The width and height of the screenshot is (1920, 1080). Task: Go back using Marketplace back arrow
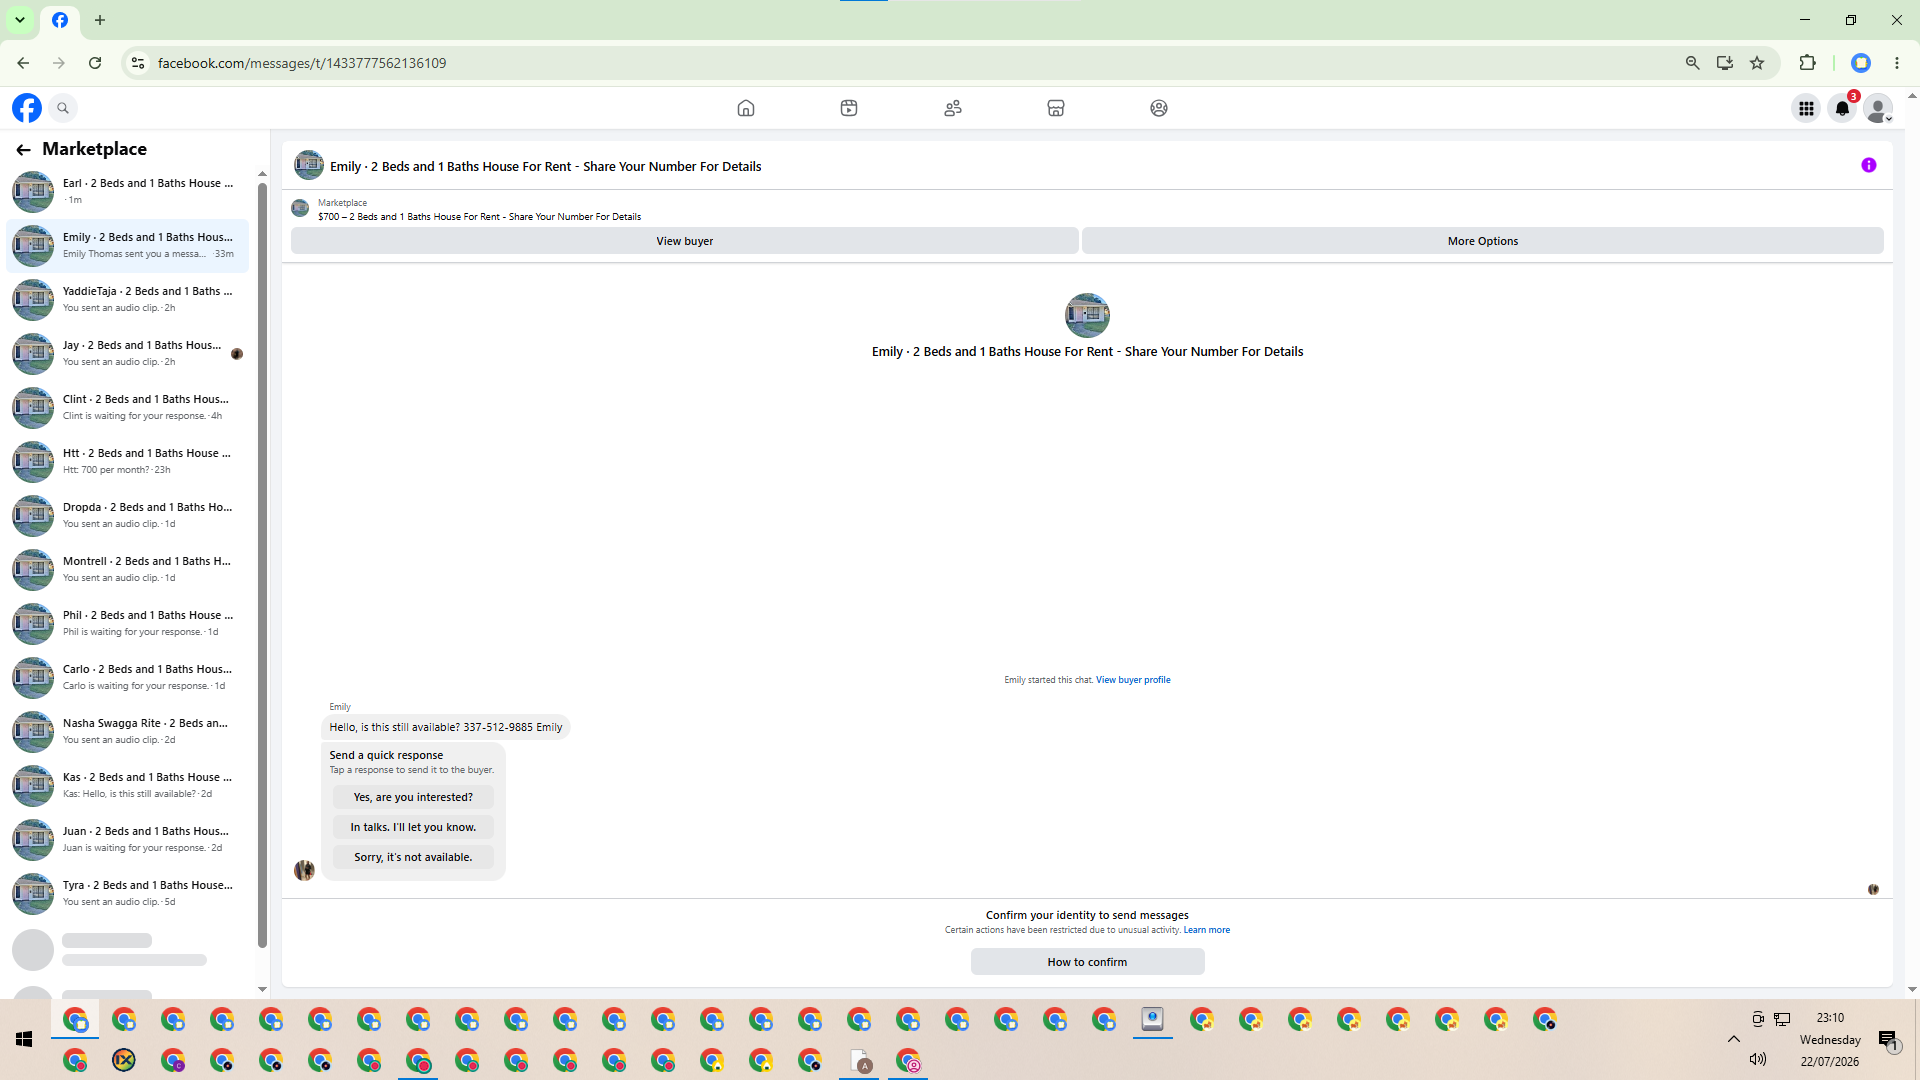click(x=23, y=149)
